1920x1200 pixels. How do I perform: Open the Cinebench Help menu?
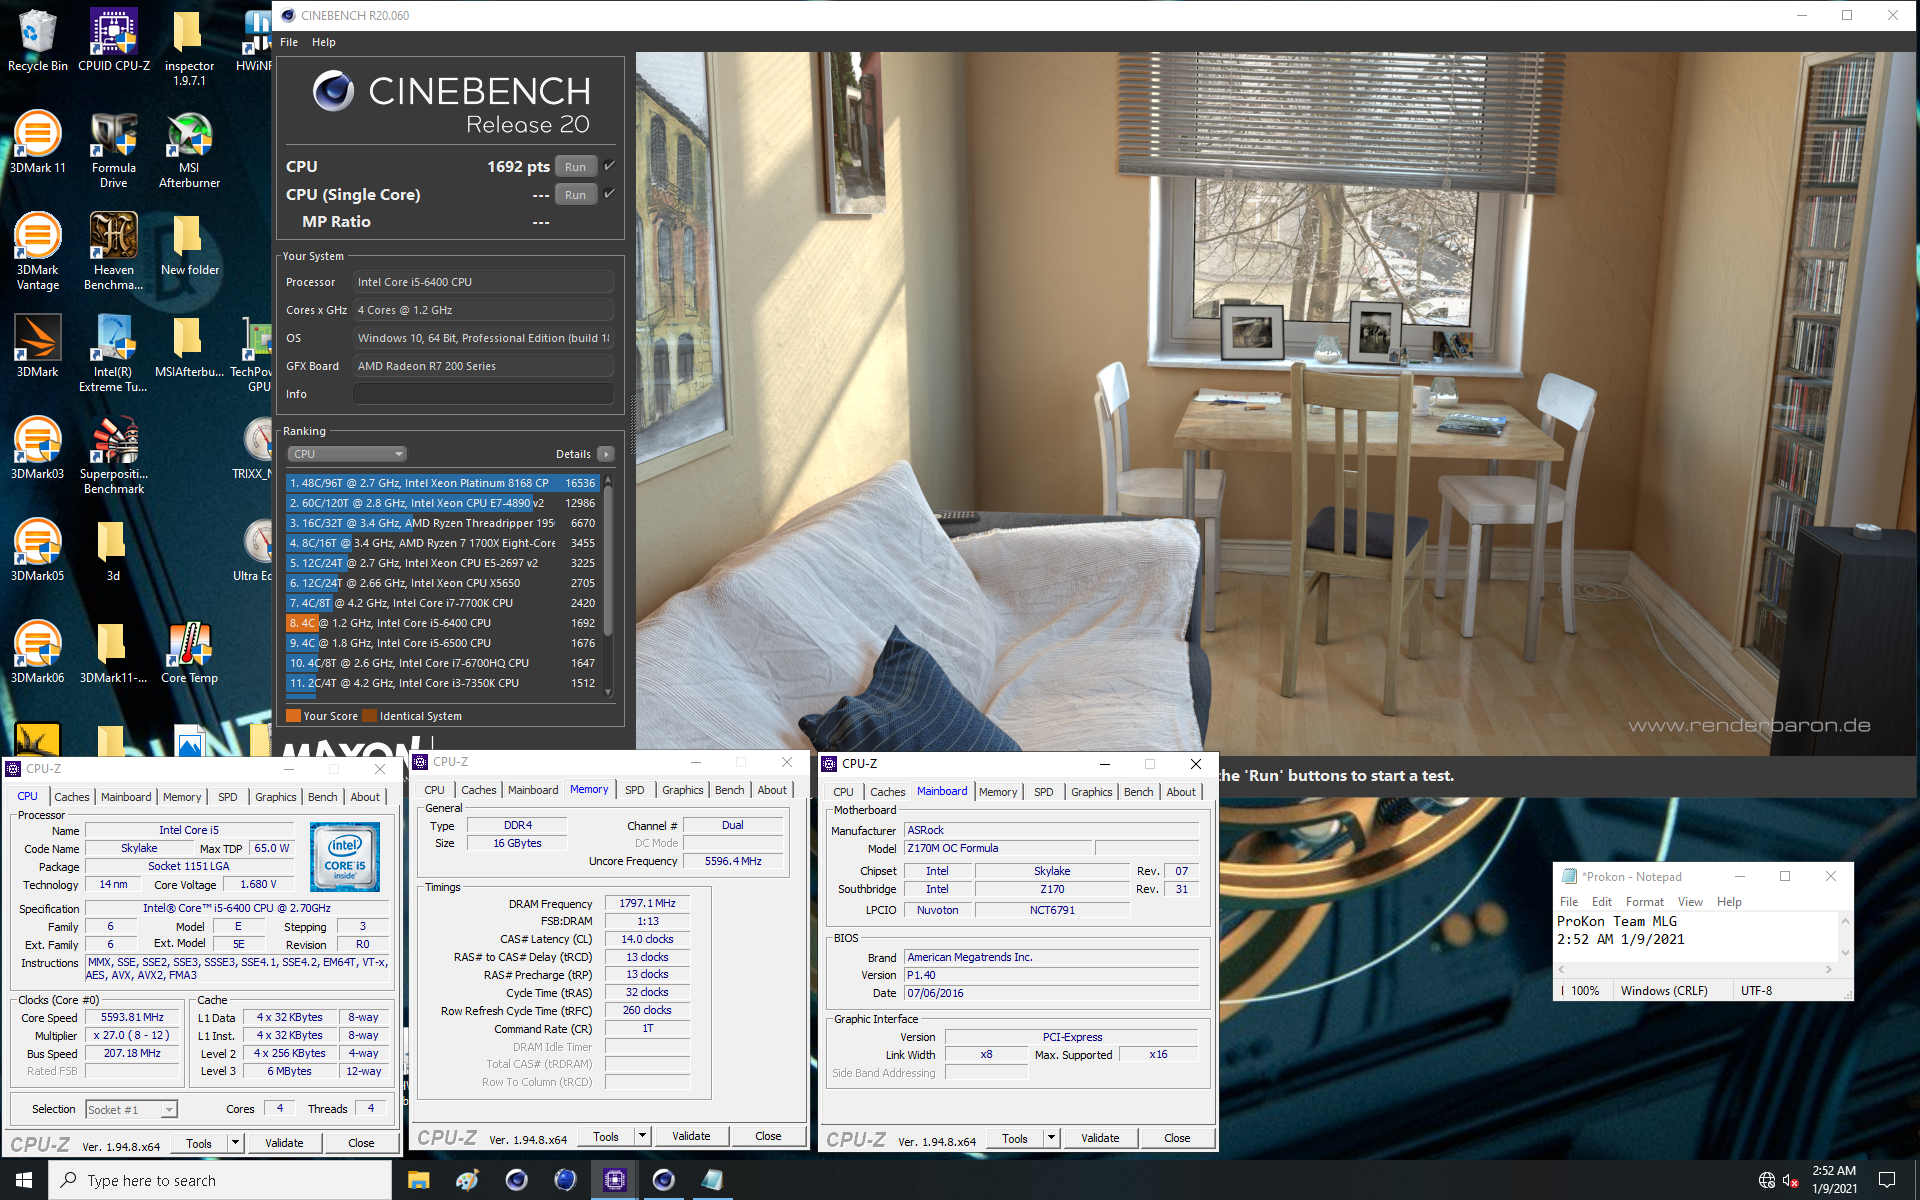coord(323,42)
